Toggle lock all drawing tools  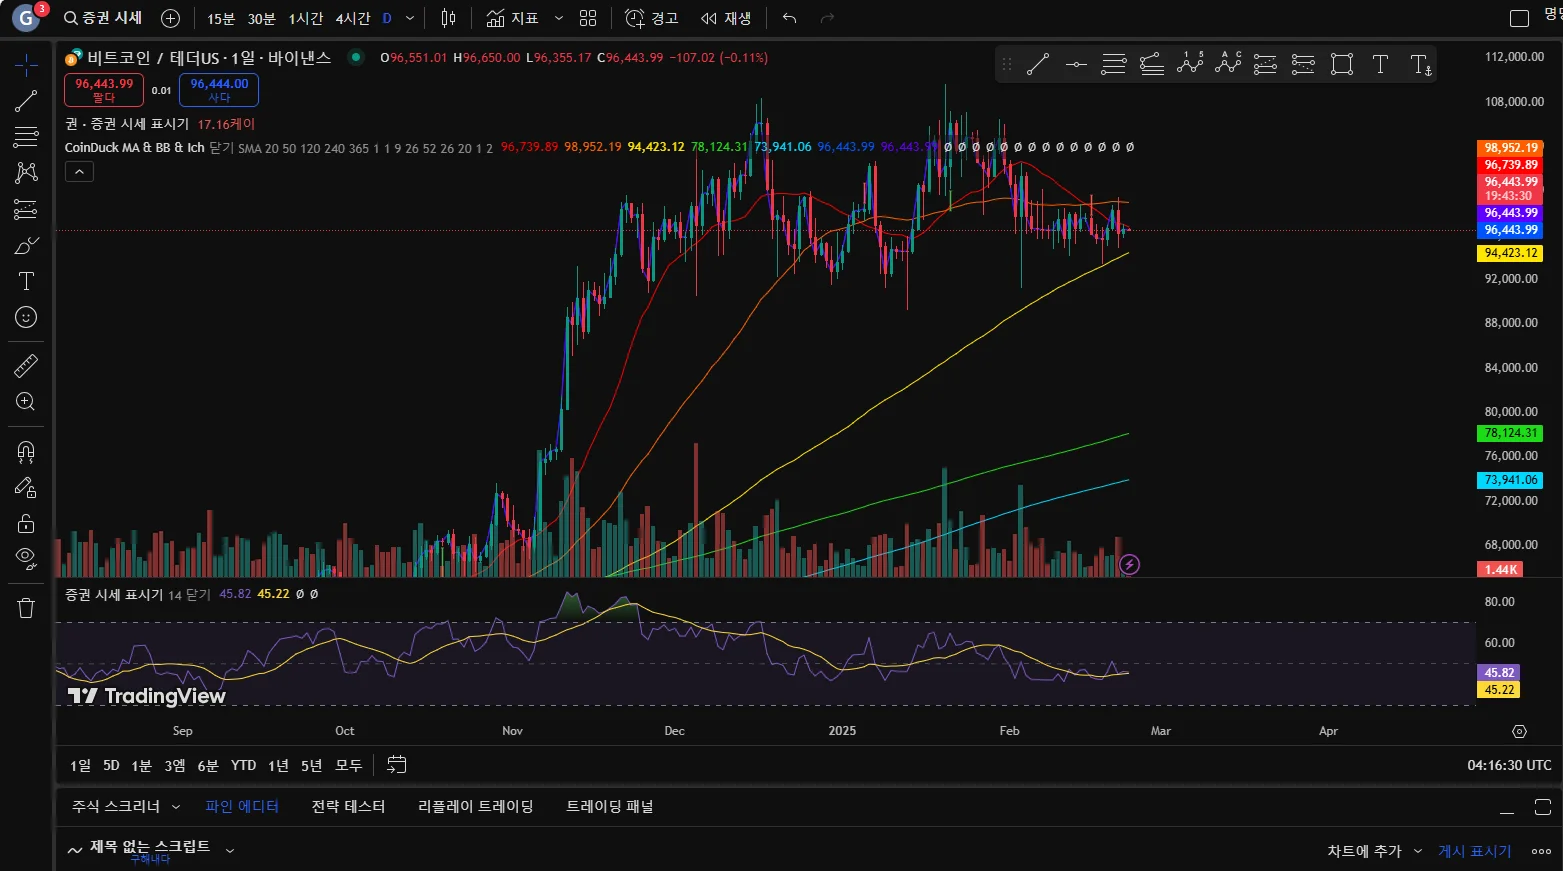click(x=26, y=523)
